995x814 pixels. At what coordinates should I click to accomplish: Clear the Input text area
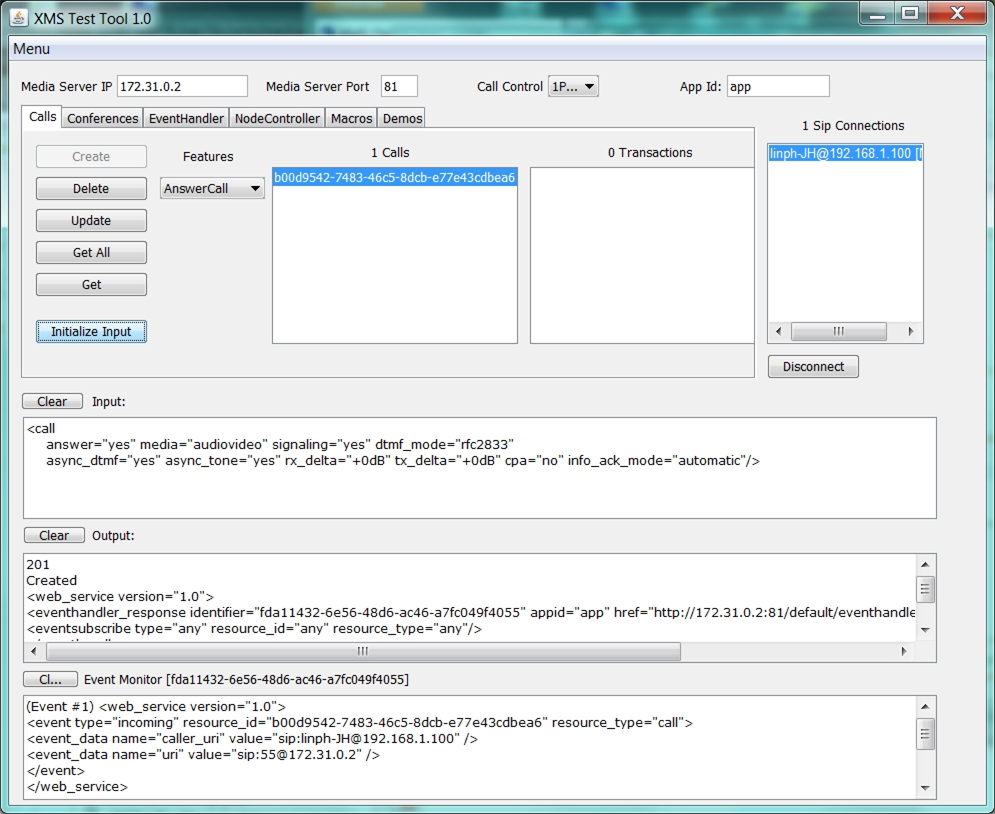click(x=52, y=401)
